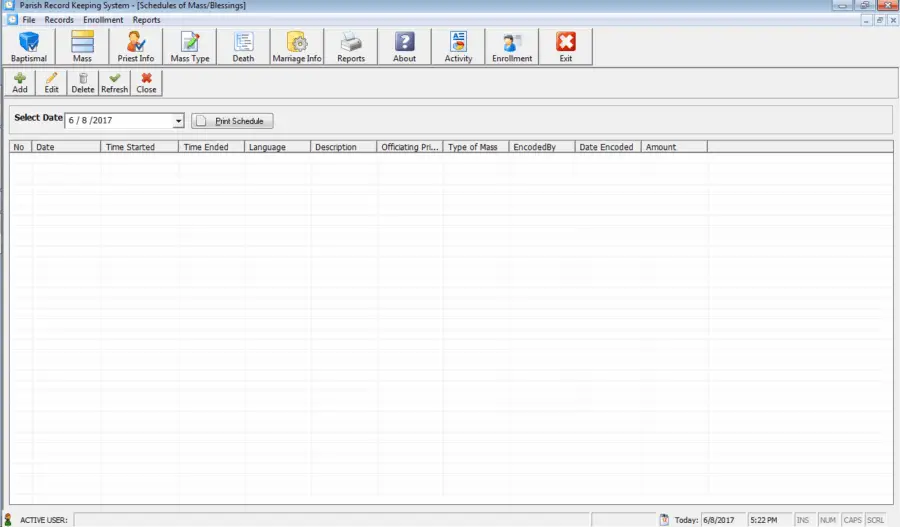
Task: Refresh the schedule list
Action: coord(114,83)
